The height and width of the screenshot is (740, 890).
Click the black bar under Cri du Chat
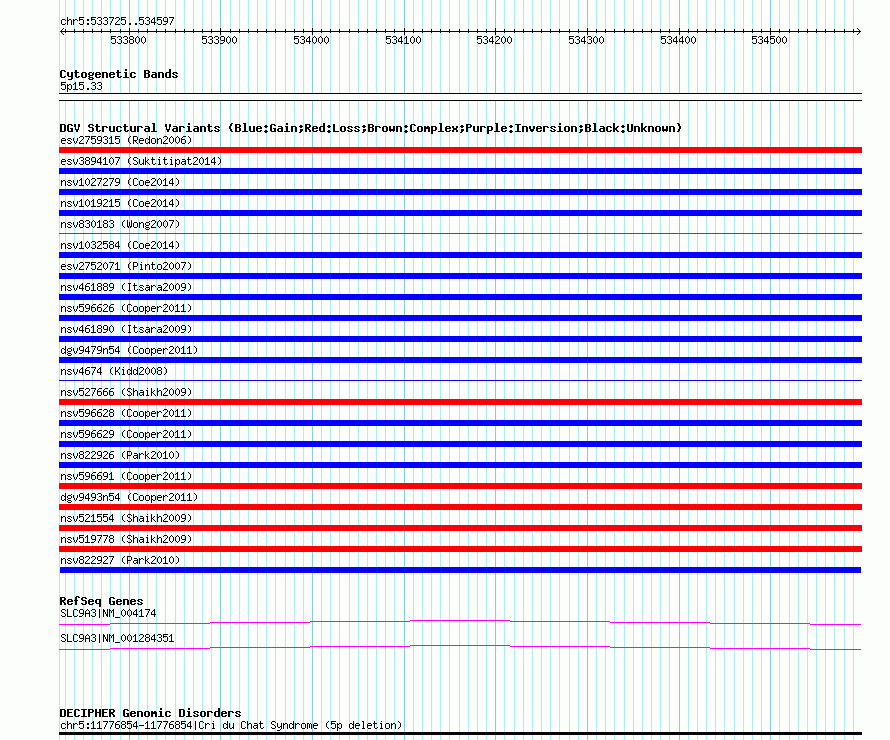(460, 734)
